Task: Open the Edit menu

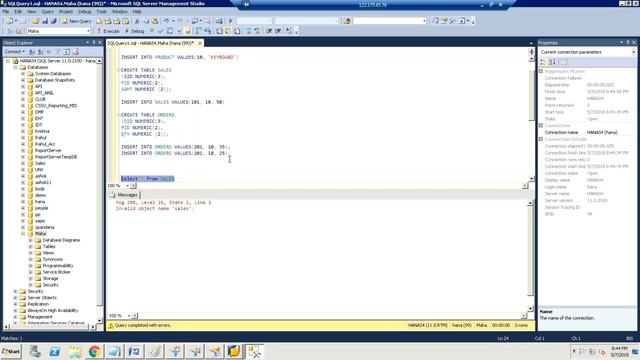Action: pos(18,12)
